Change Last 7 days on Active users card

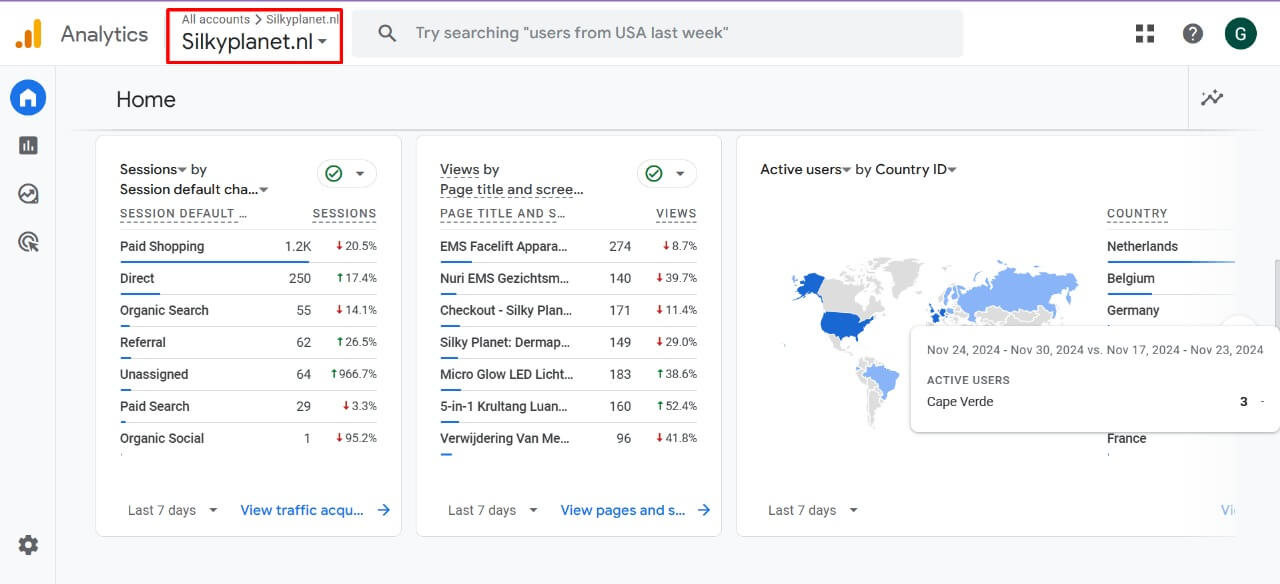(x=813, y=510)
